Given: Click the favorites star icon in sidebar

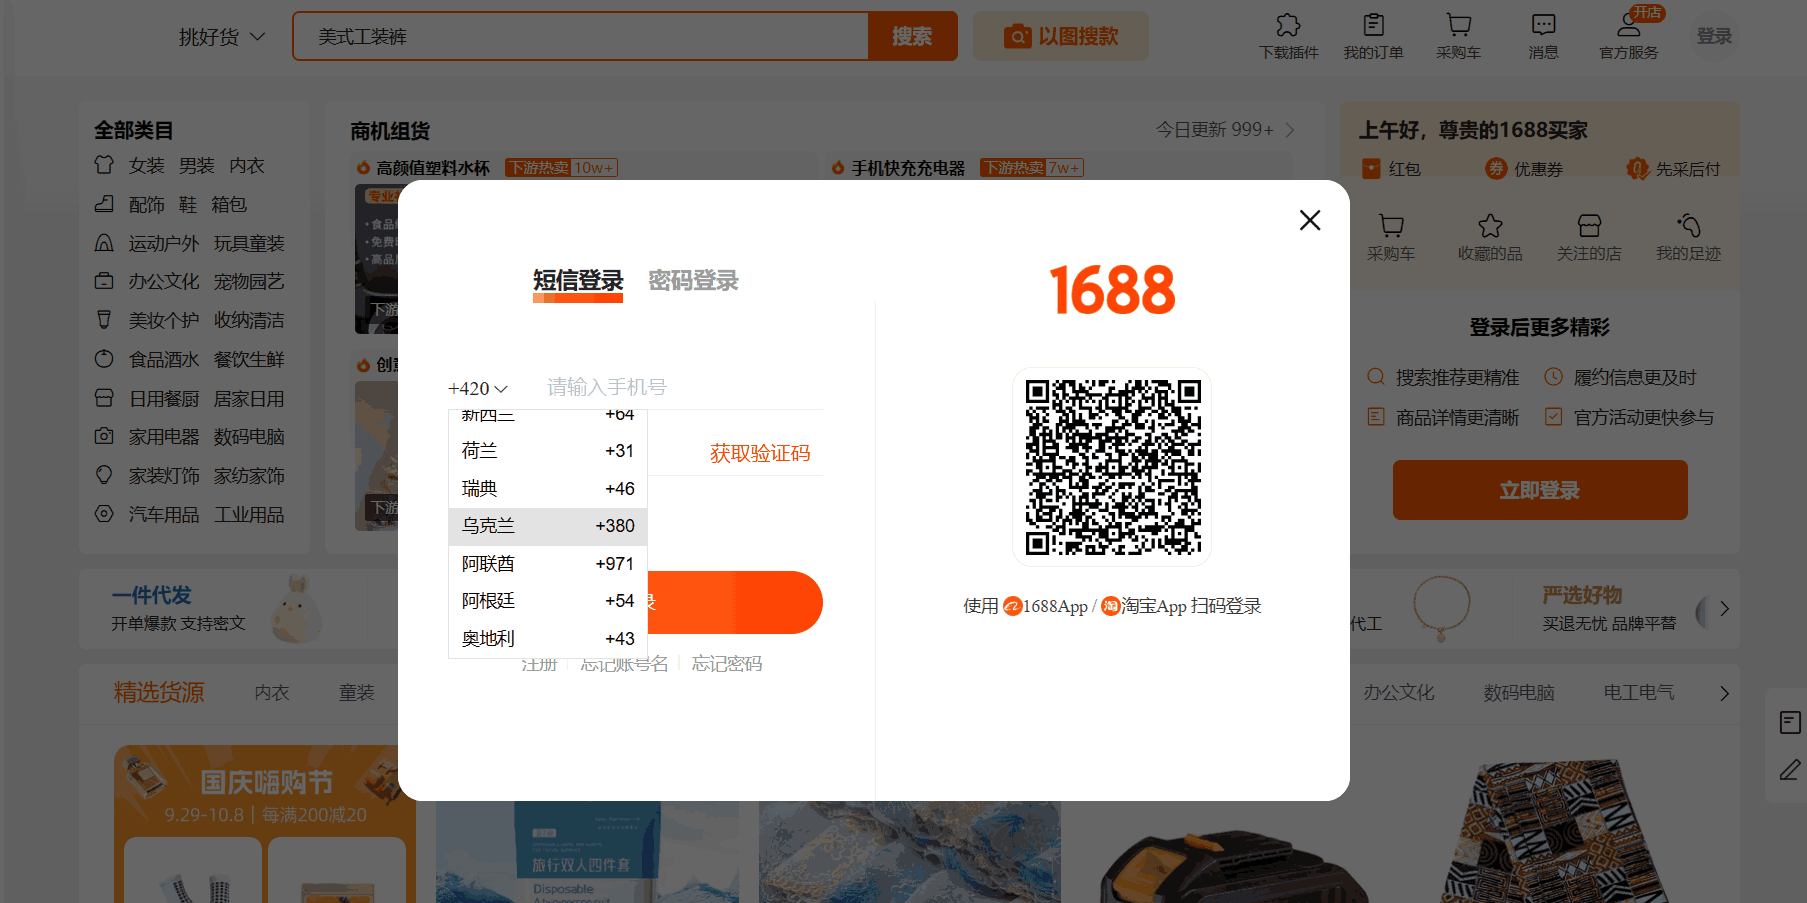Looking at the screenshot, I should (x=1490, y=226).
